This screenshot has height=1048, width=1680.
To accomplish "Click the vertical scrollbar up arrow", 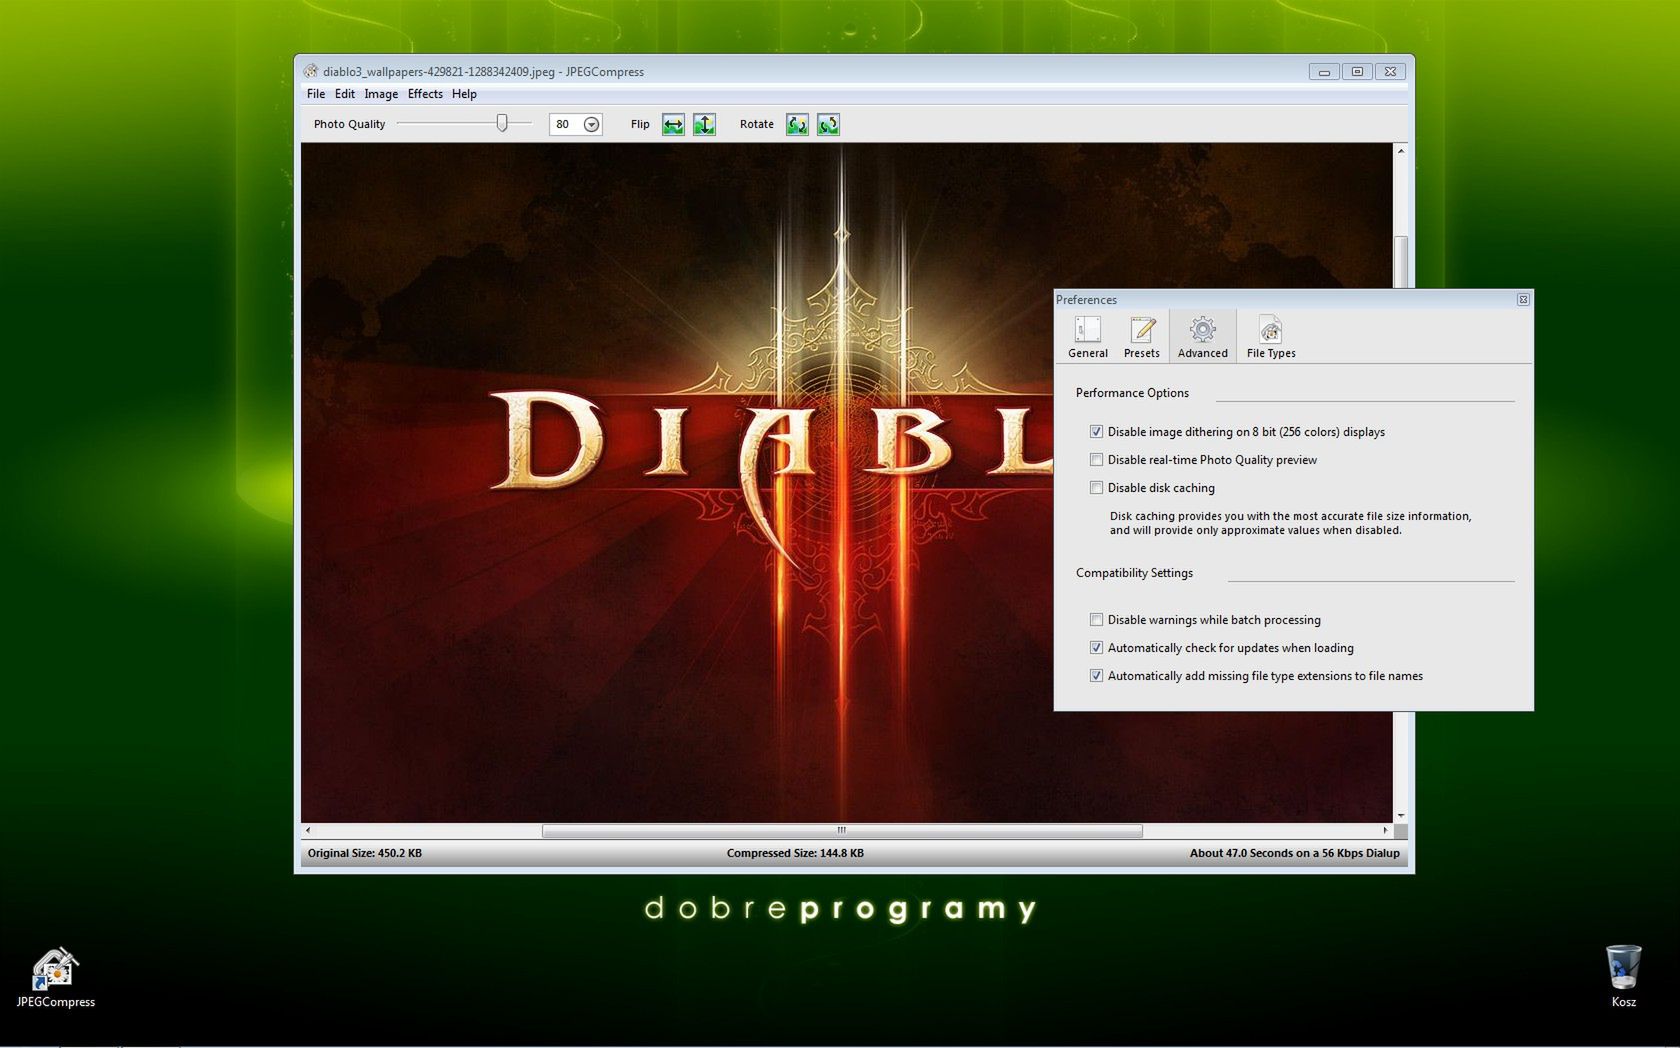I will [x=1401, y=151].
